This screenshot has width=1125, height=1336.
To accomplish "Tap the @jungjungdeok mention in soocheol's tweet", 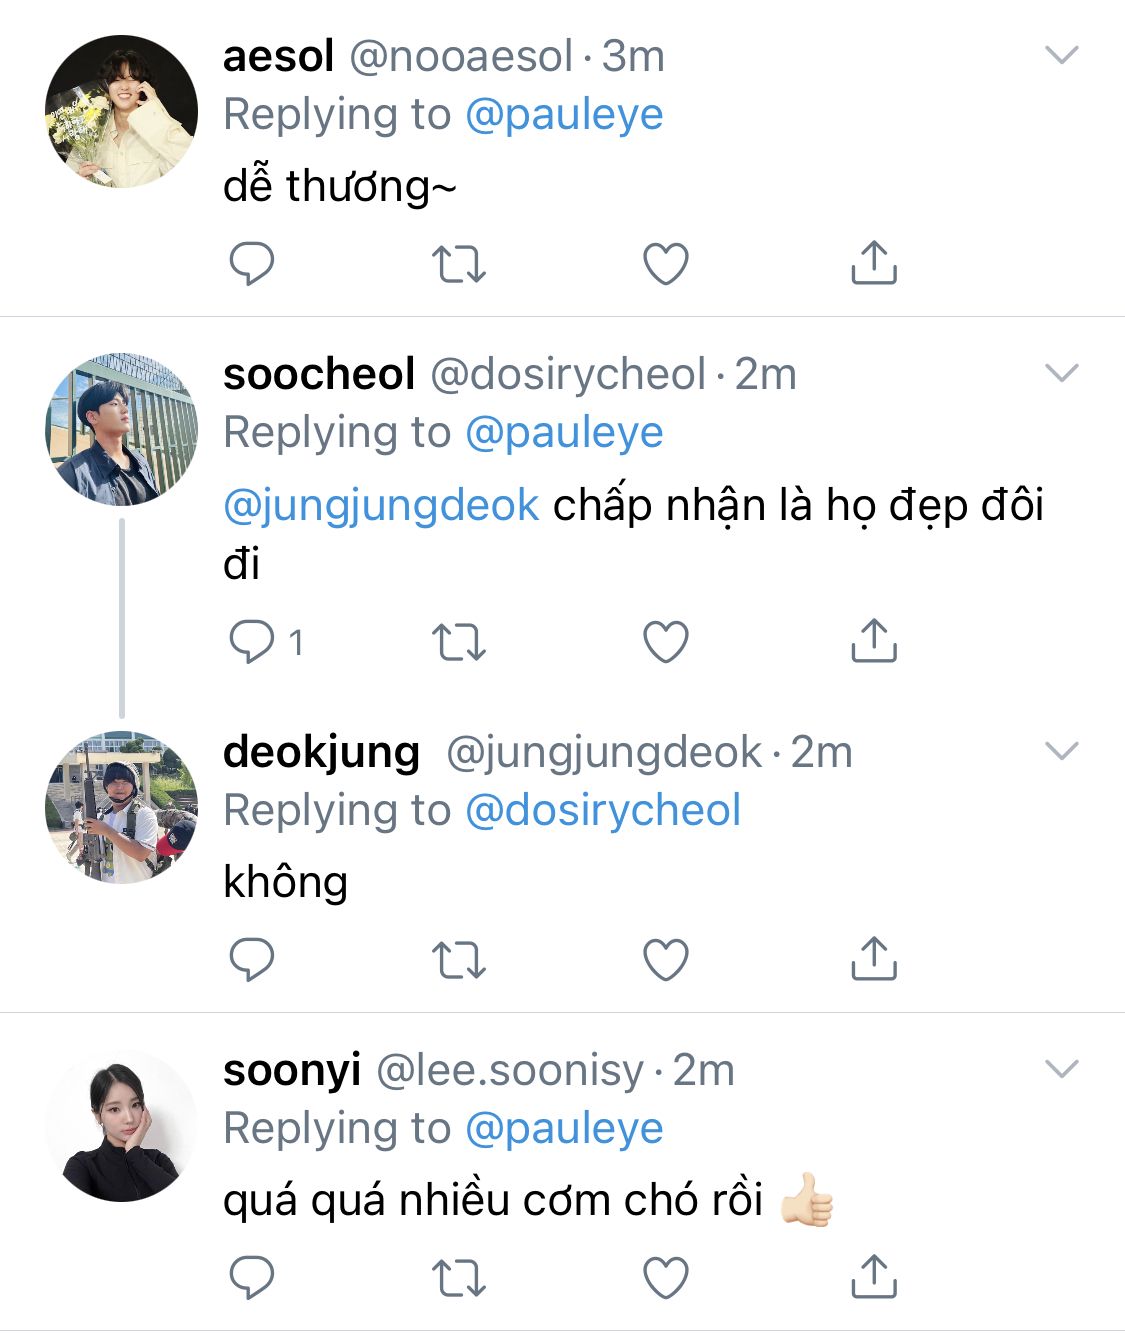I will click(x=381, y=505).
